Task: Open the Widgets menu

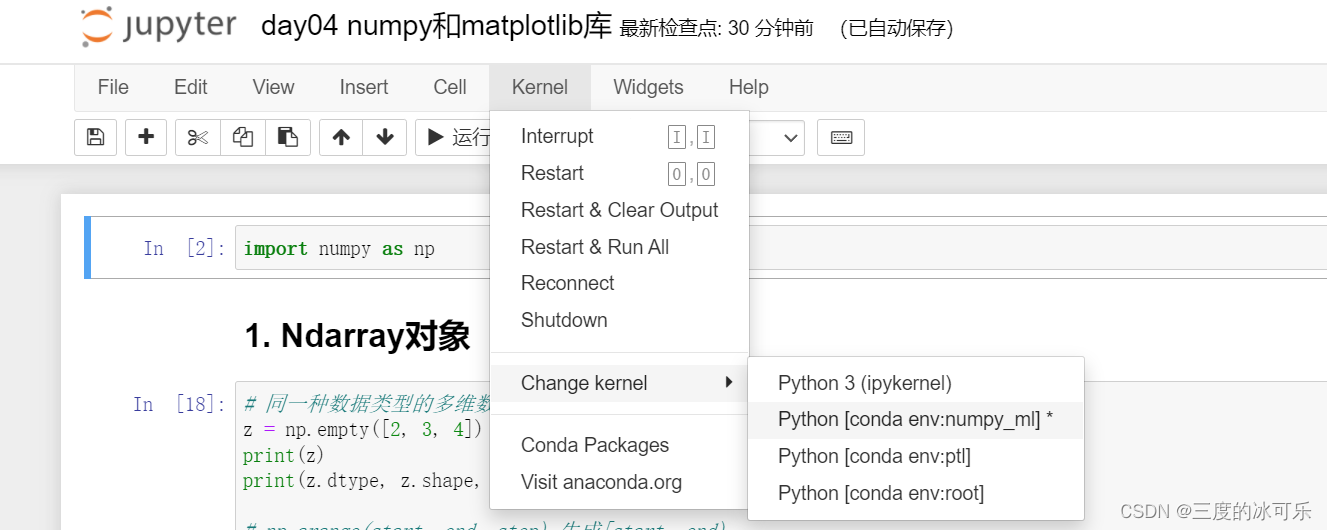Action: coord(648,87)
